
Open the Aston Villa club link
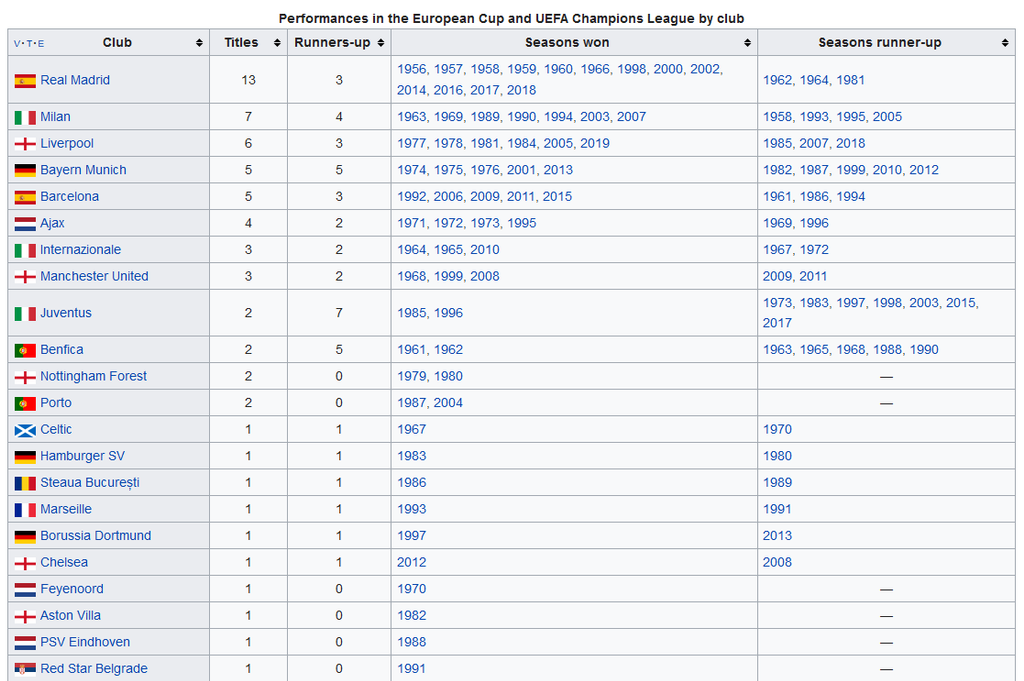coord(71,616)
